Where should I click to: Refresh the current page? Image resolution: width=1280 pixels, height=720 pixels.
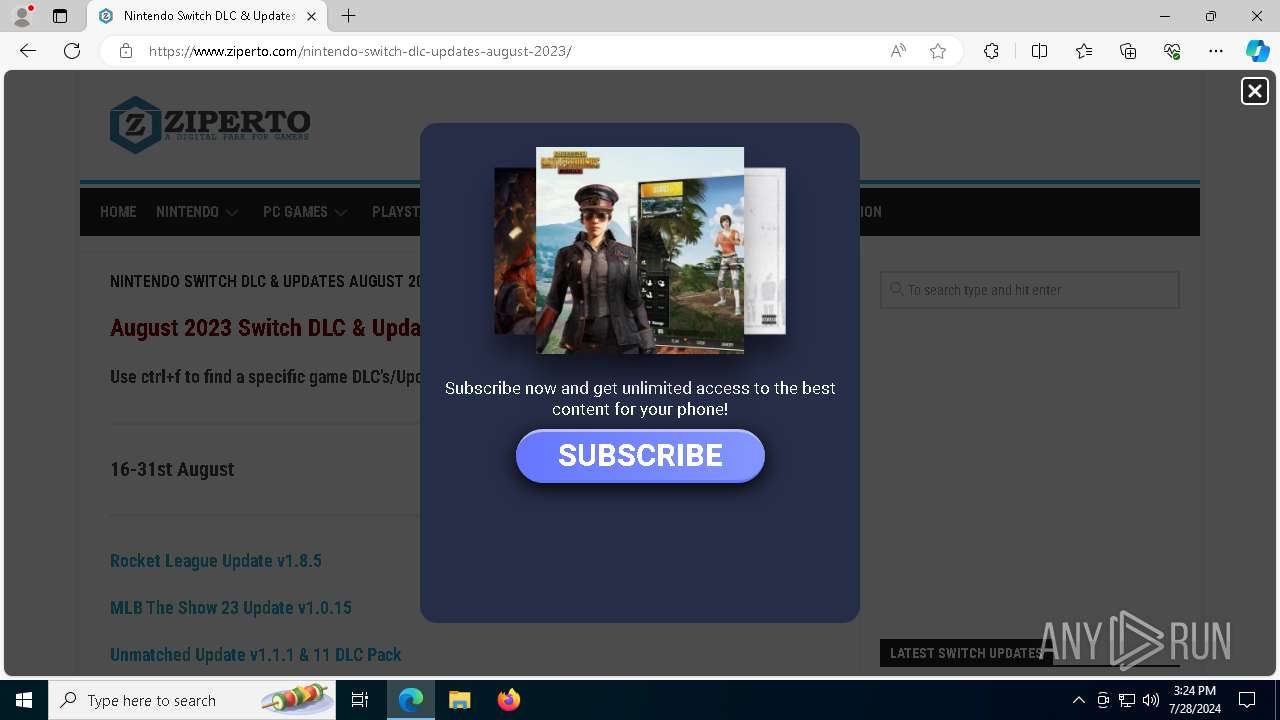click(x=72, y=51)
